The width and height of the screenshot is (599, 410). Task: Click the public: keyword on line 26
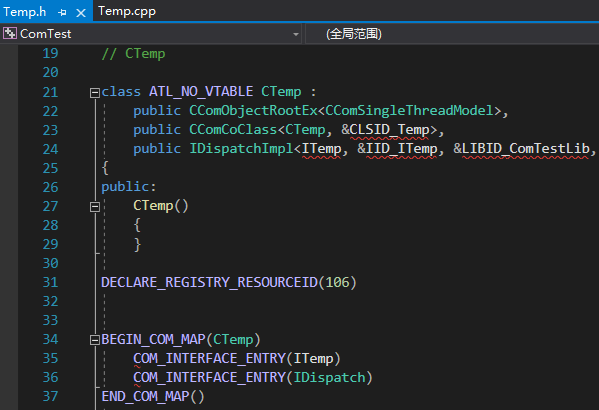pyautogui.click(x=129, y=187)
